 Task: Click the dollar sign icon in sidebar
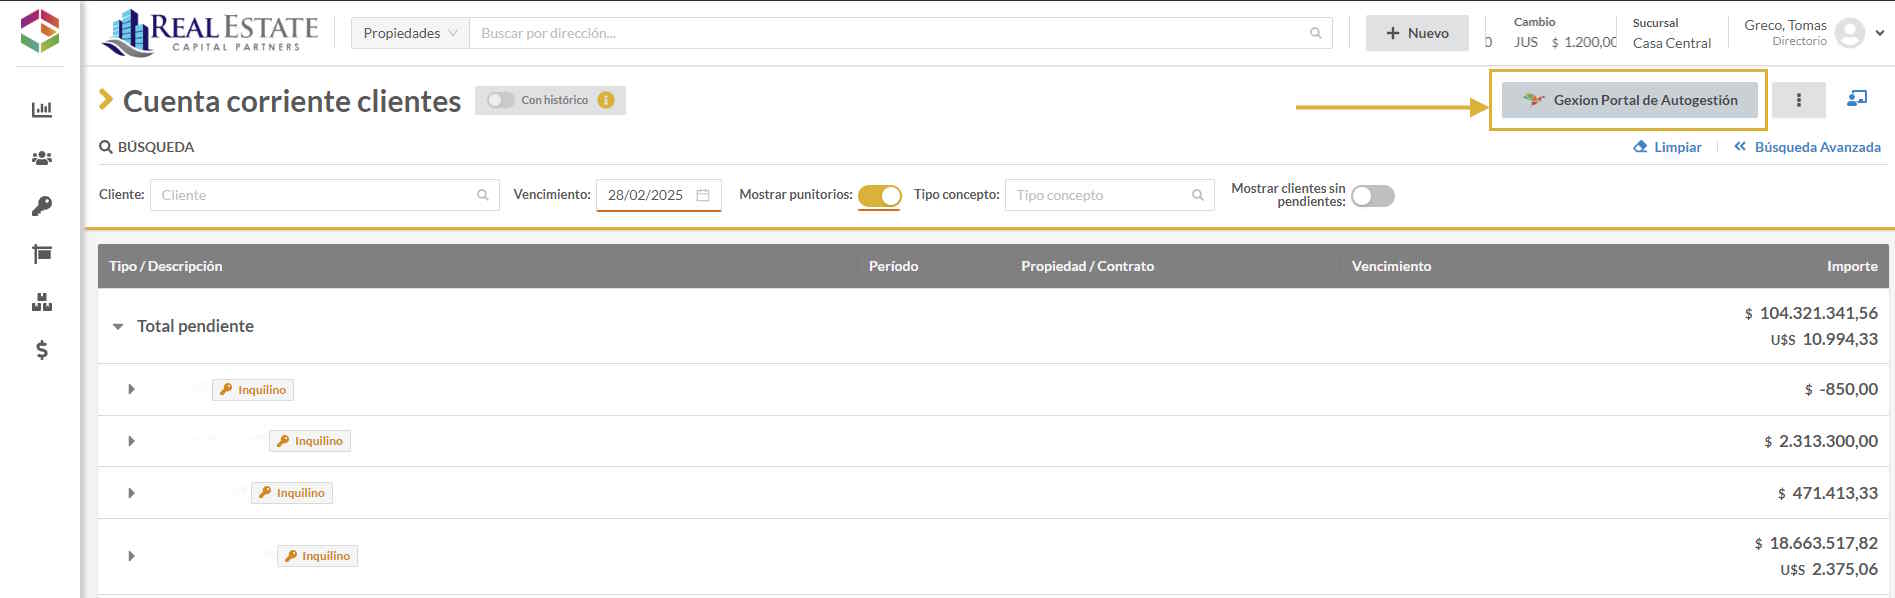42,350
